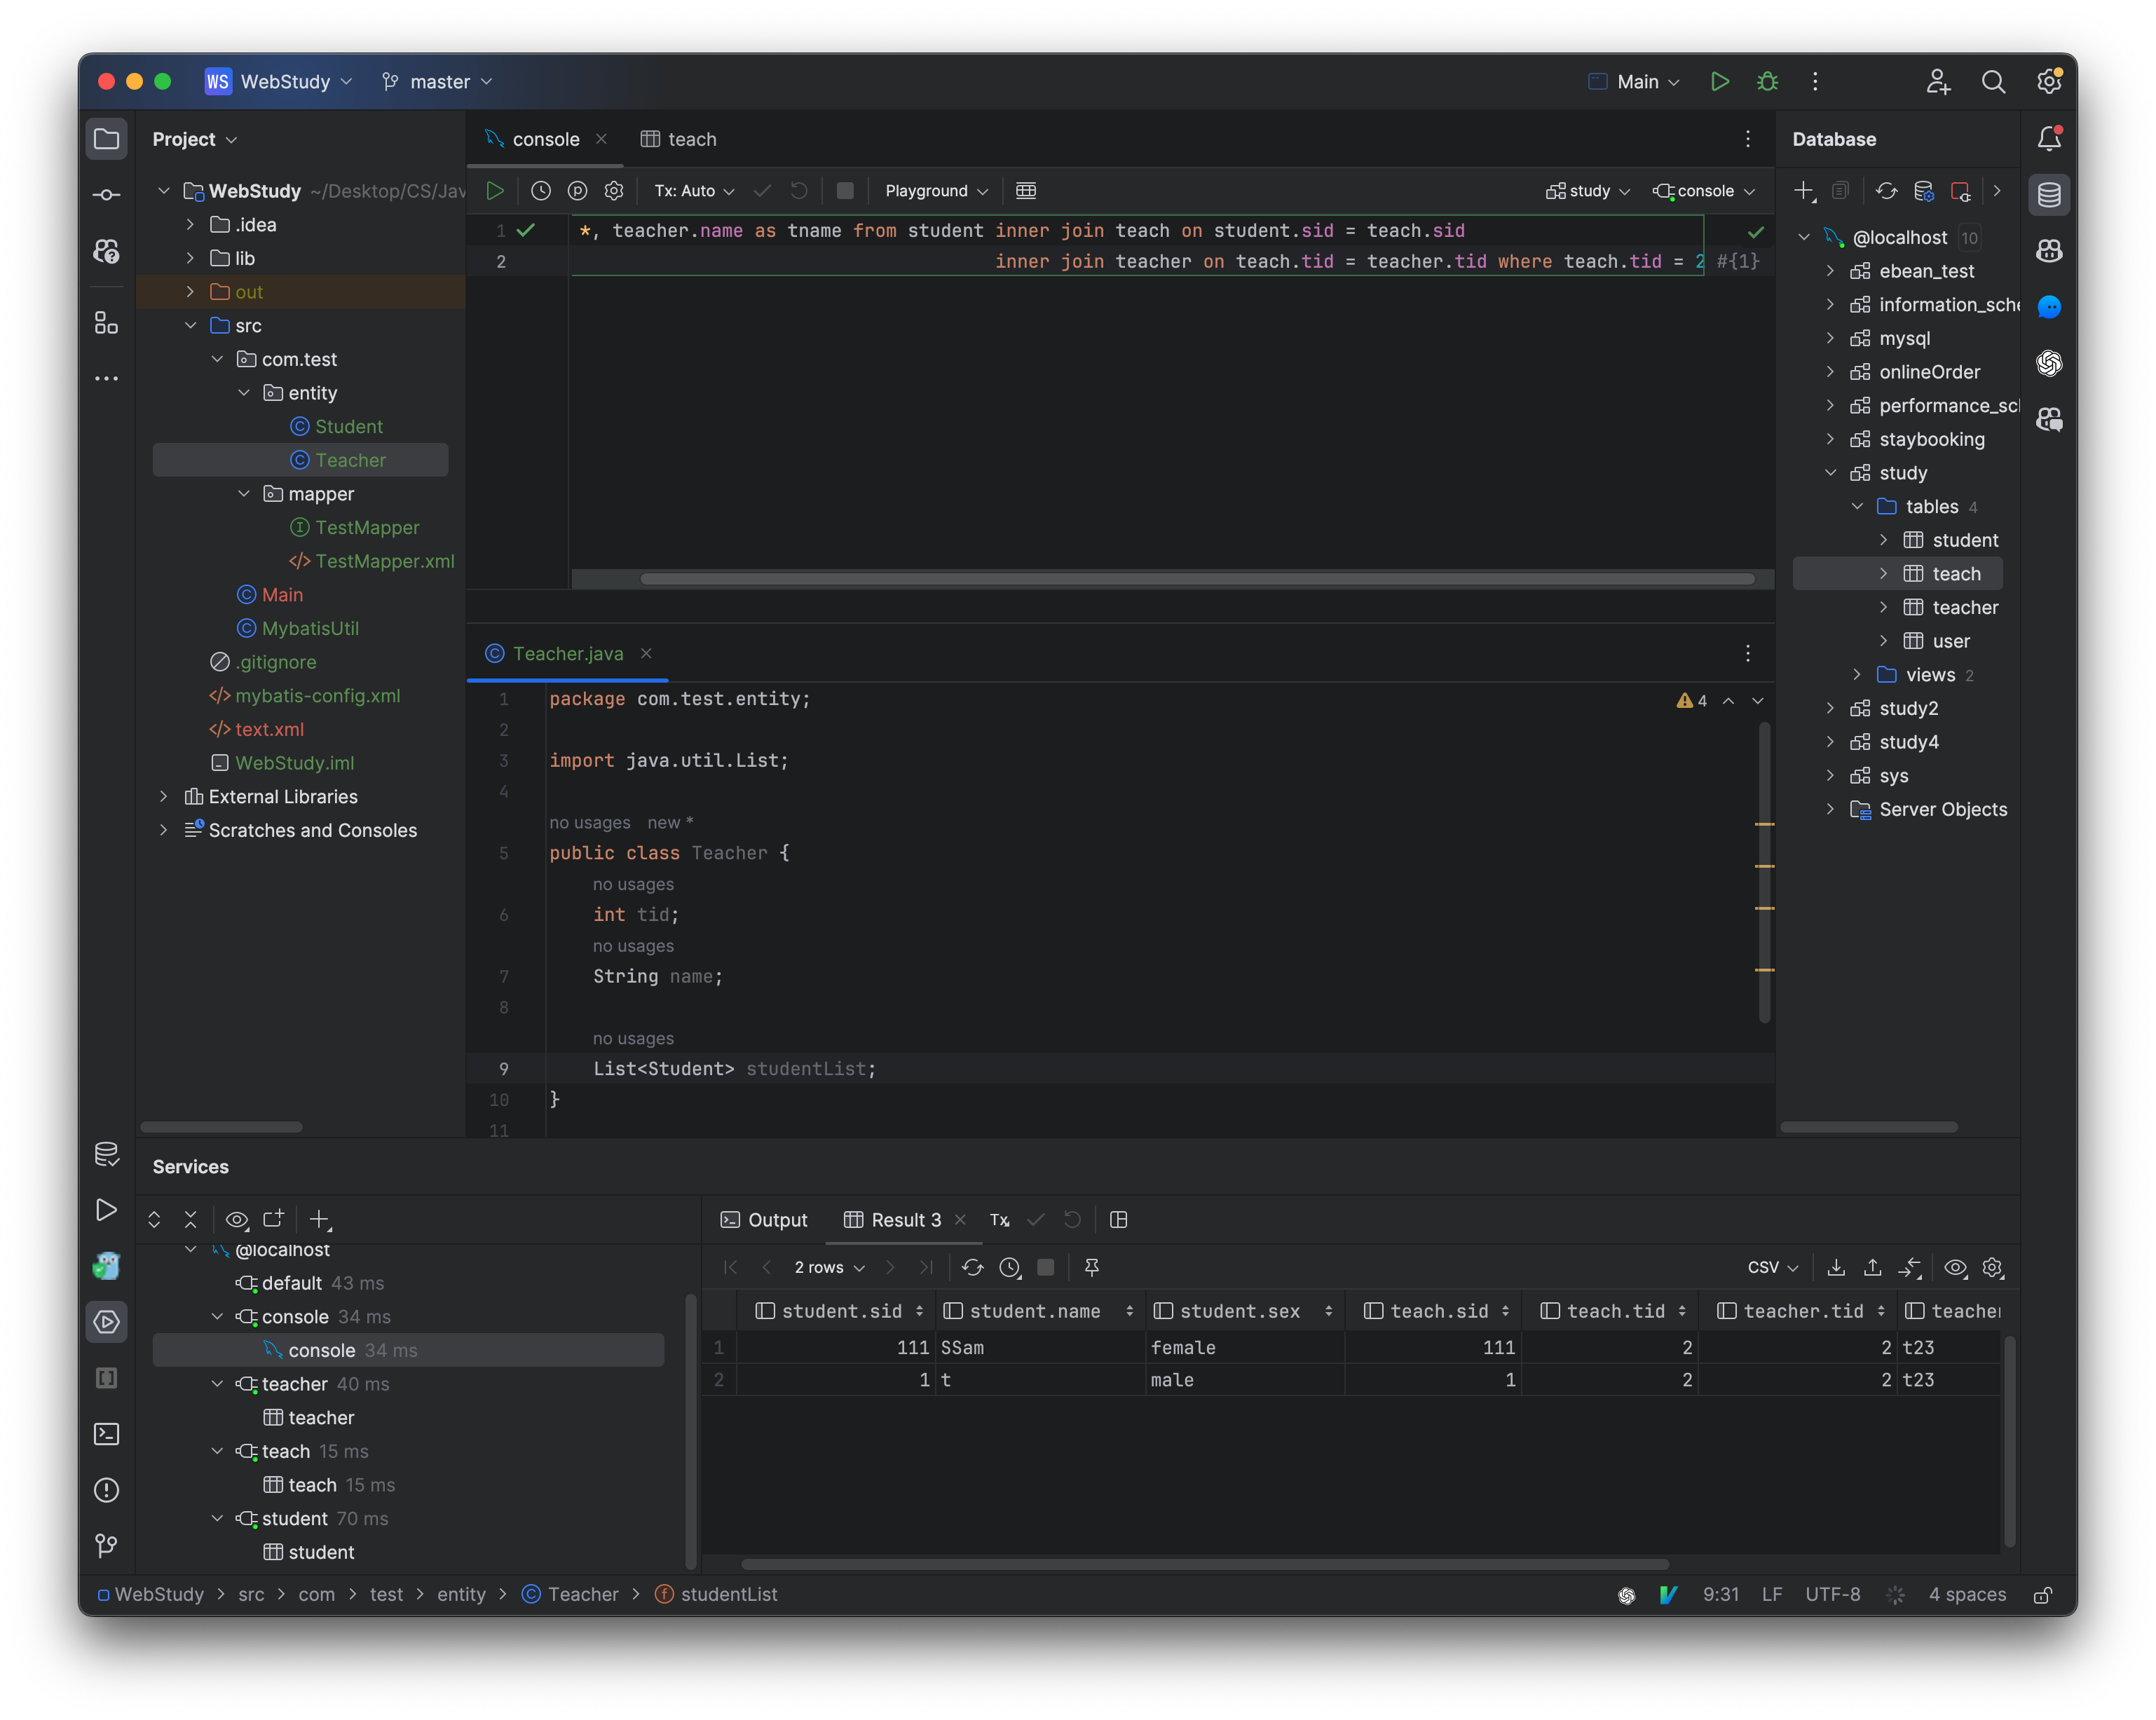Screen dimensions: 2156x1720
Task: Expand the Server Objects node
Action: coord(1832,810)
